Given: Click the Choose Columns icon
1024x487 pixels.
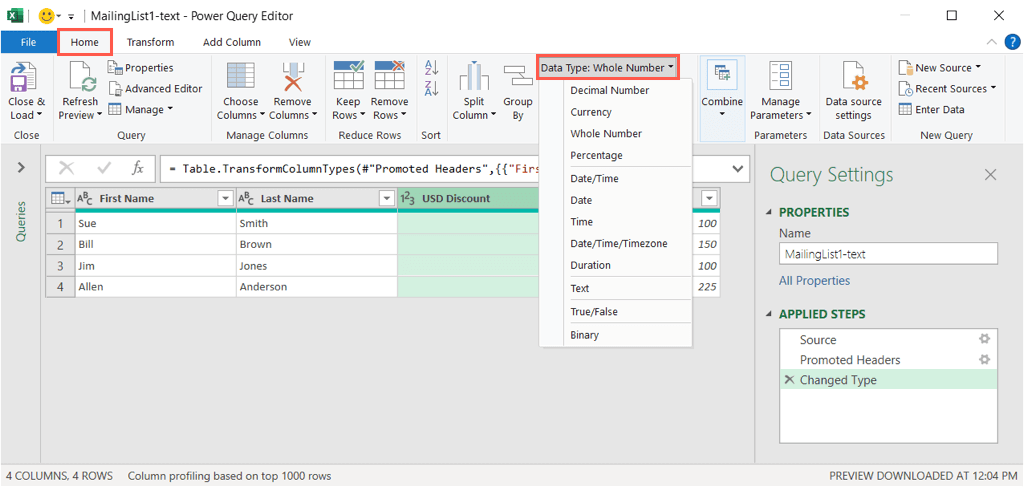Looking at the screenshot, I should click(x=240, y=76).
